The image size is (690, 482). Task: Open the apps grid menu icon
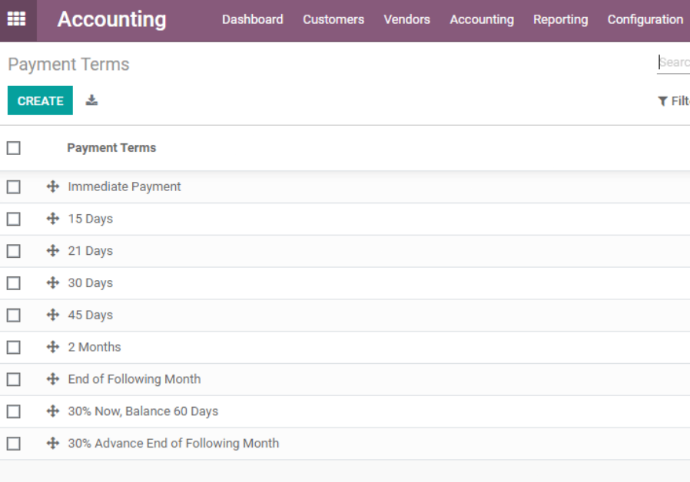(17, 19)
